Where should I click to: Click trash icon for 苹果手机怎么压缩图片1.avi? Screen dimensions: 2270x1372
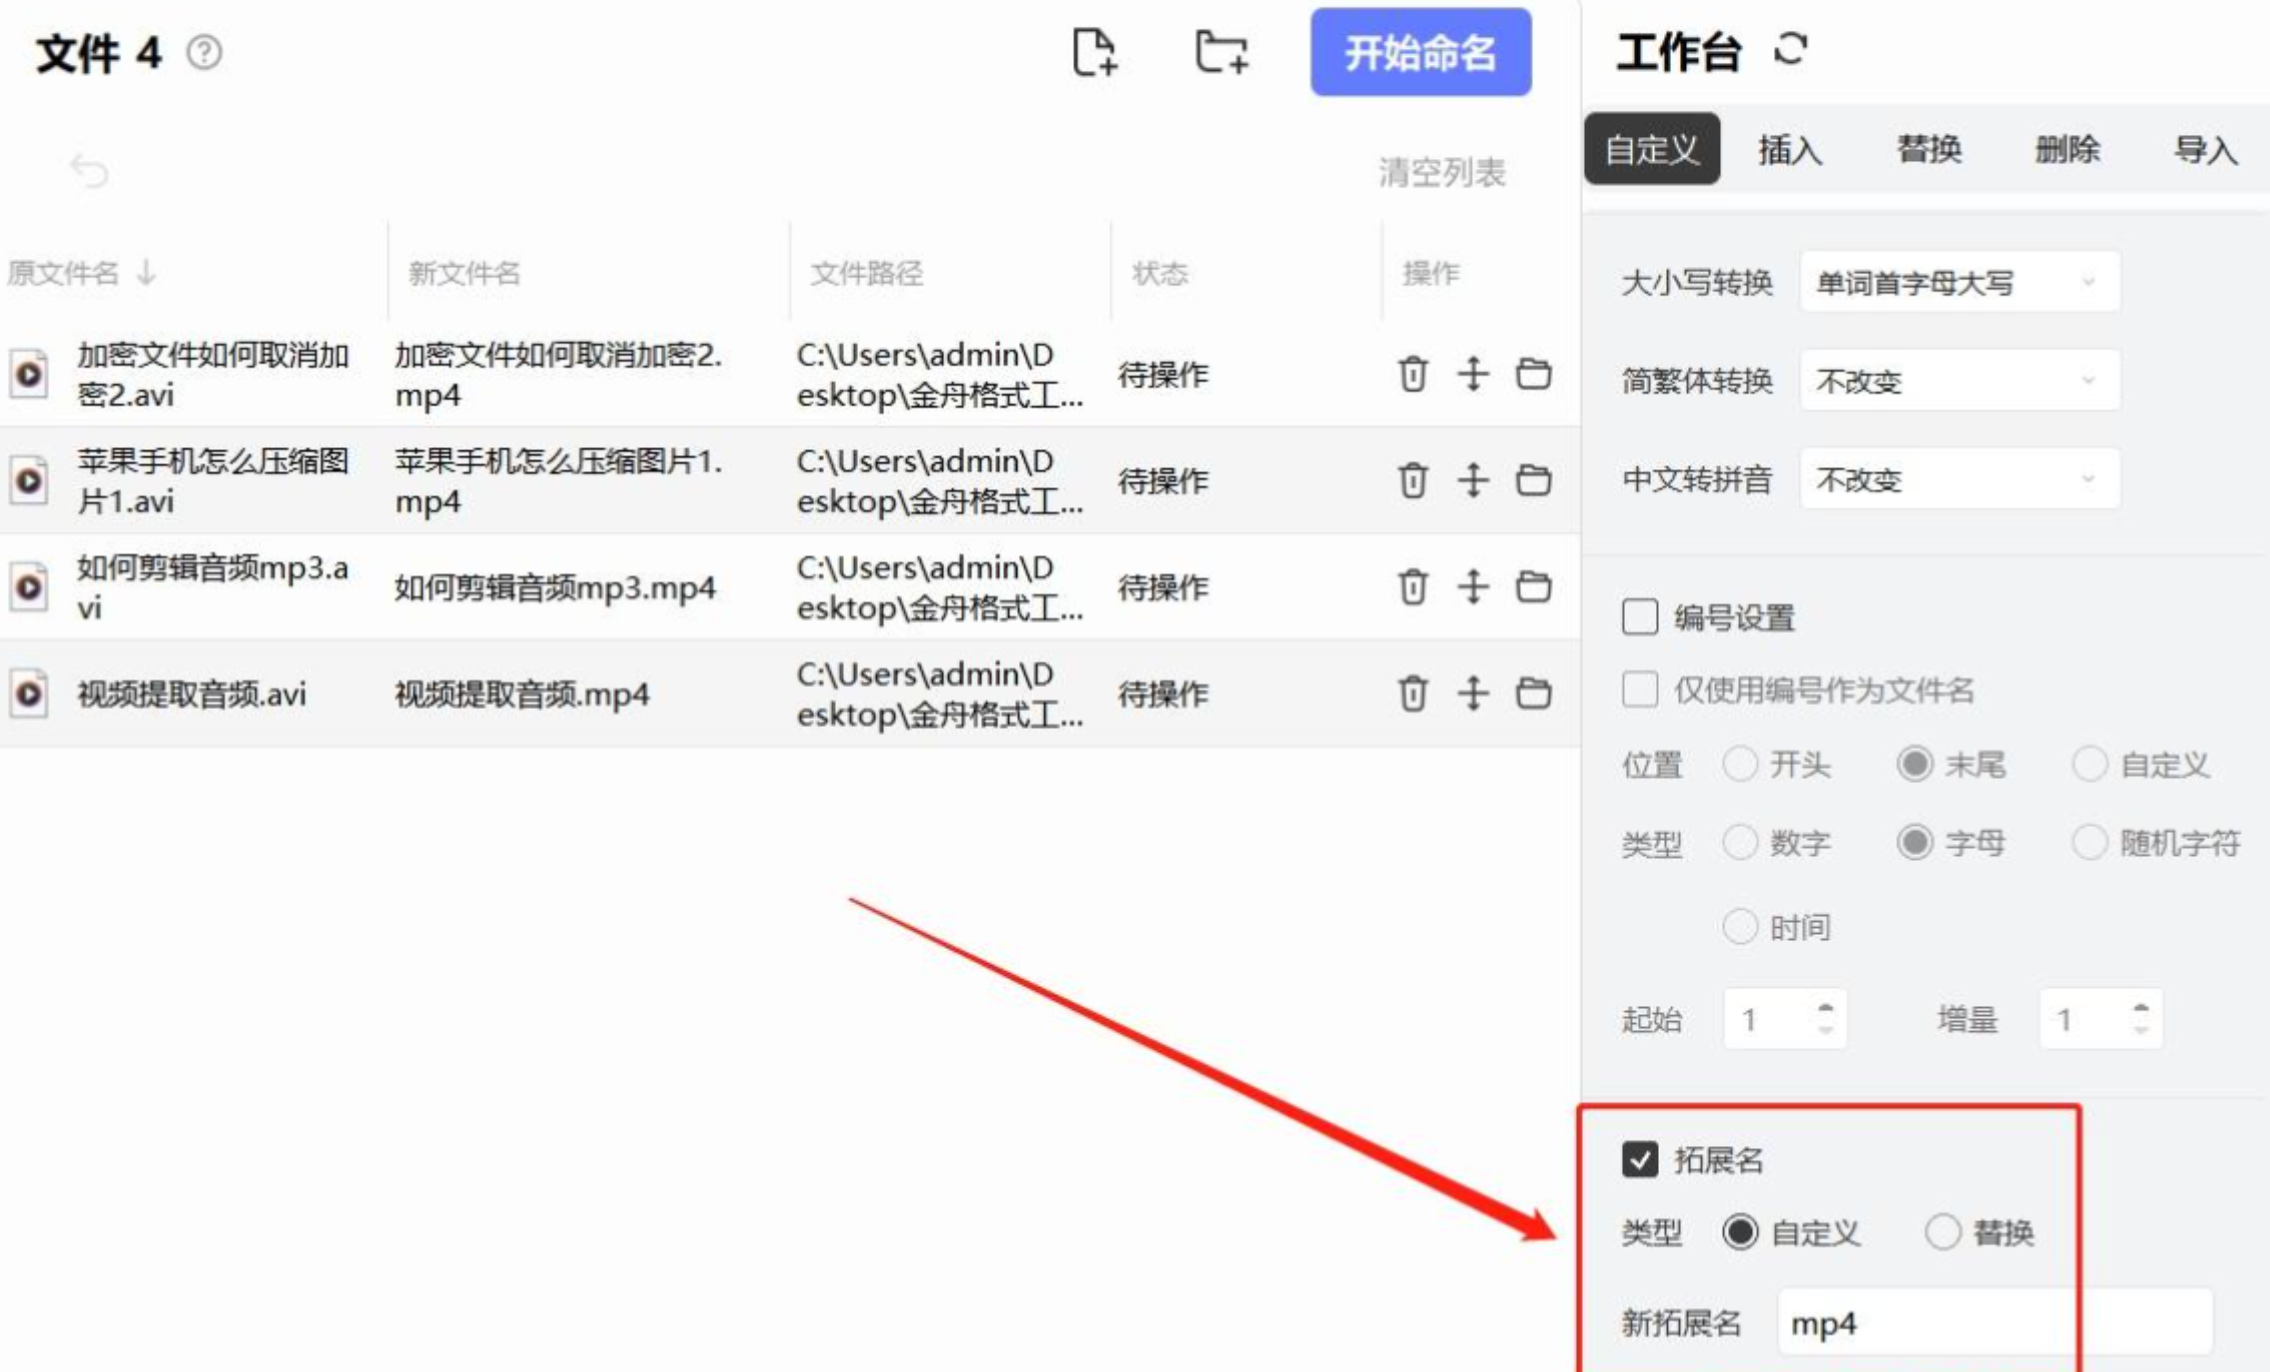1412,481
